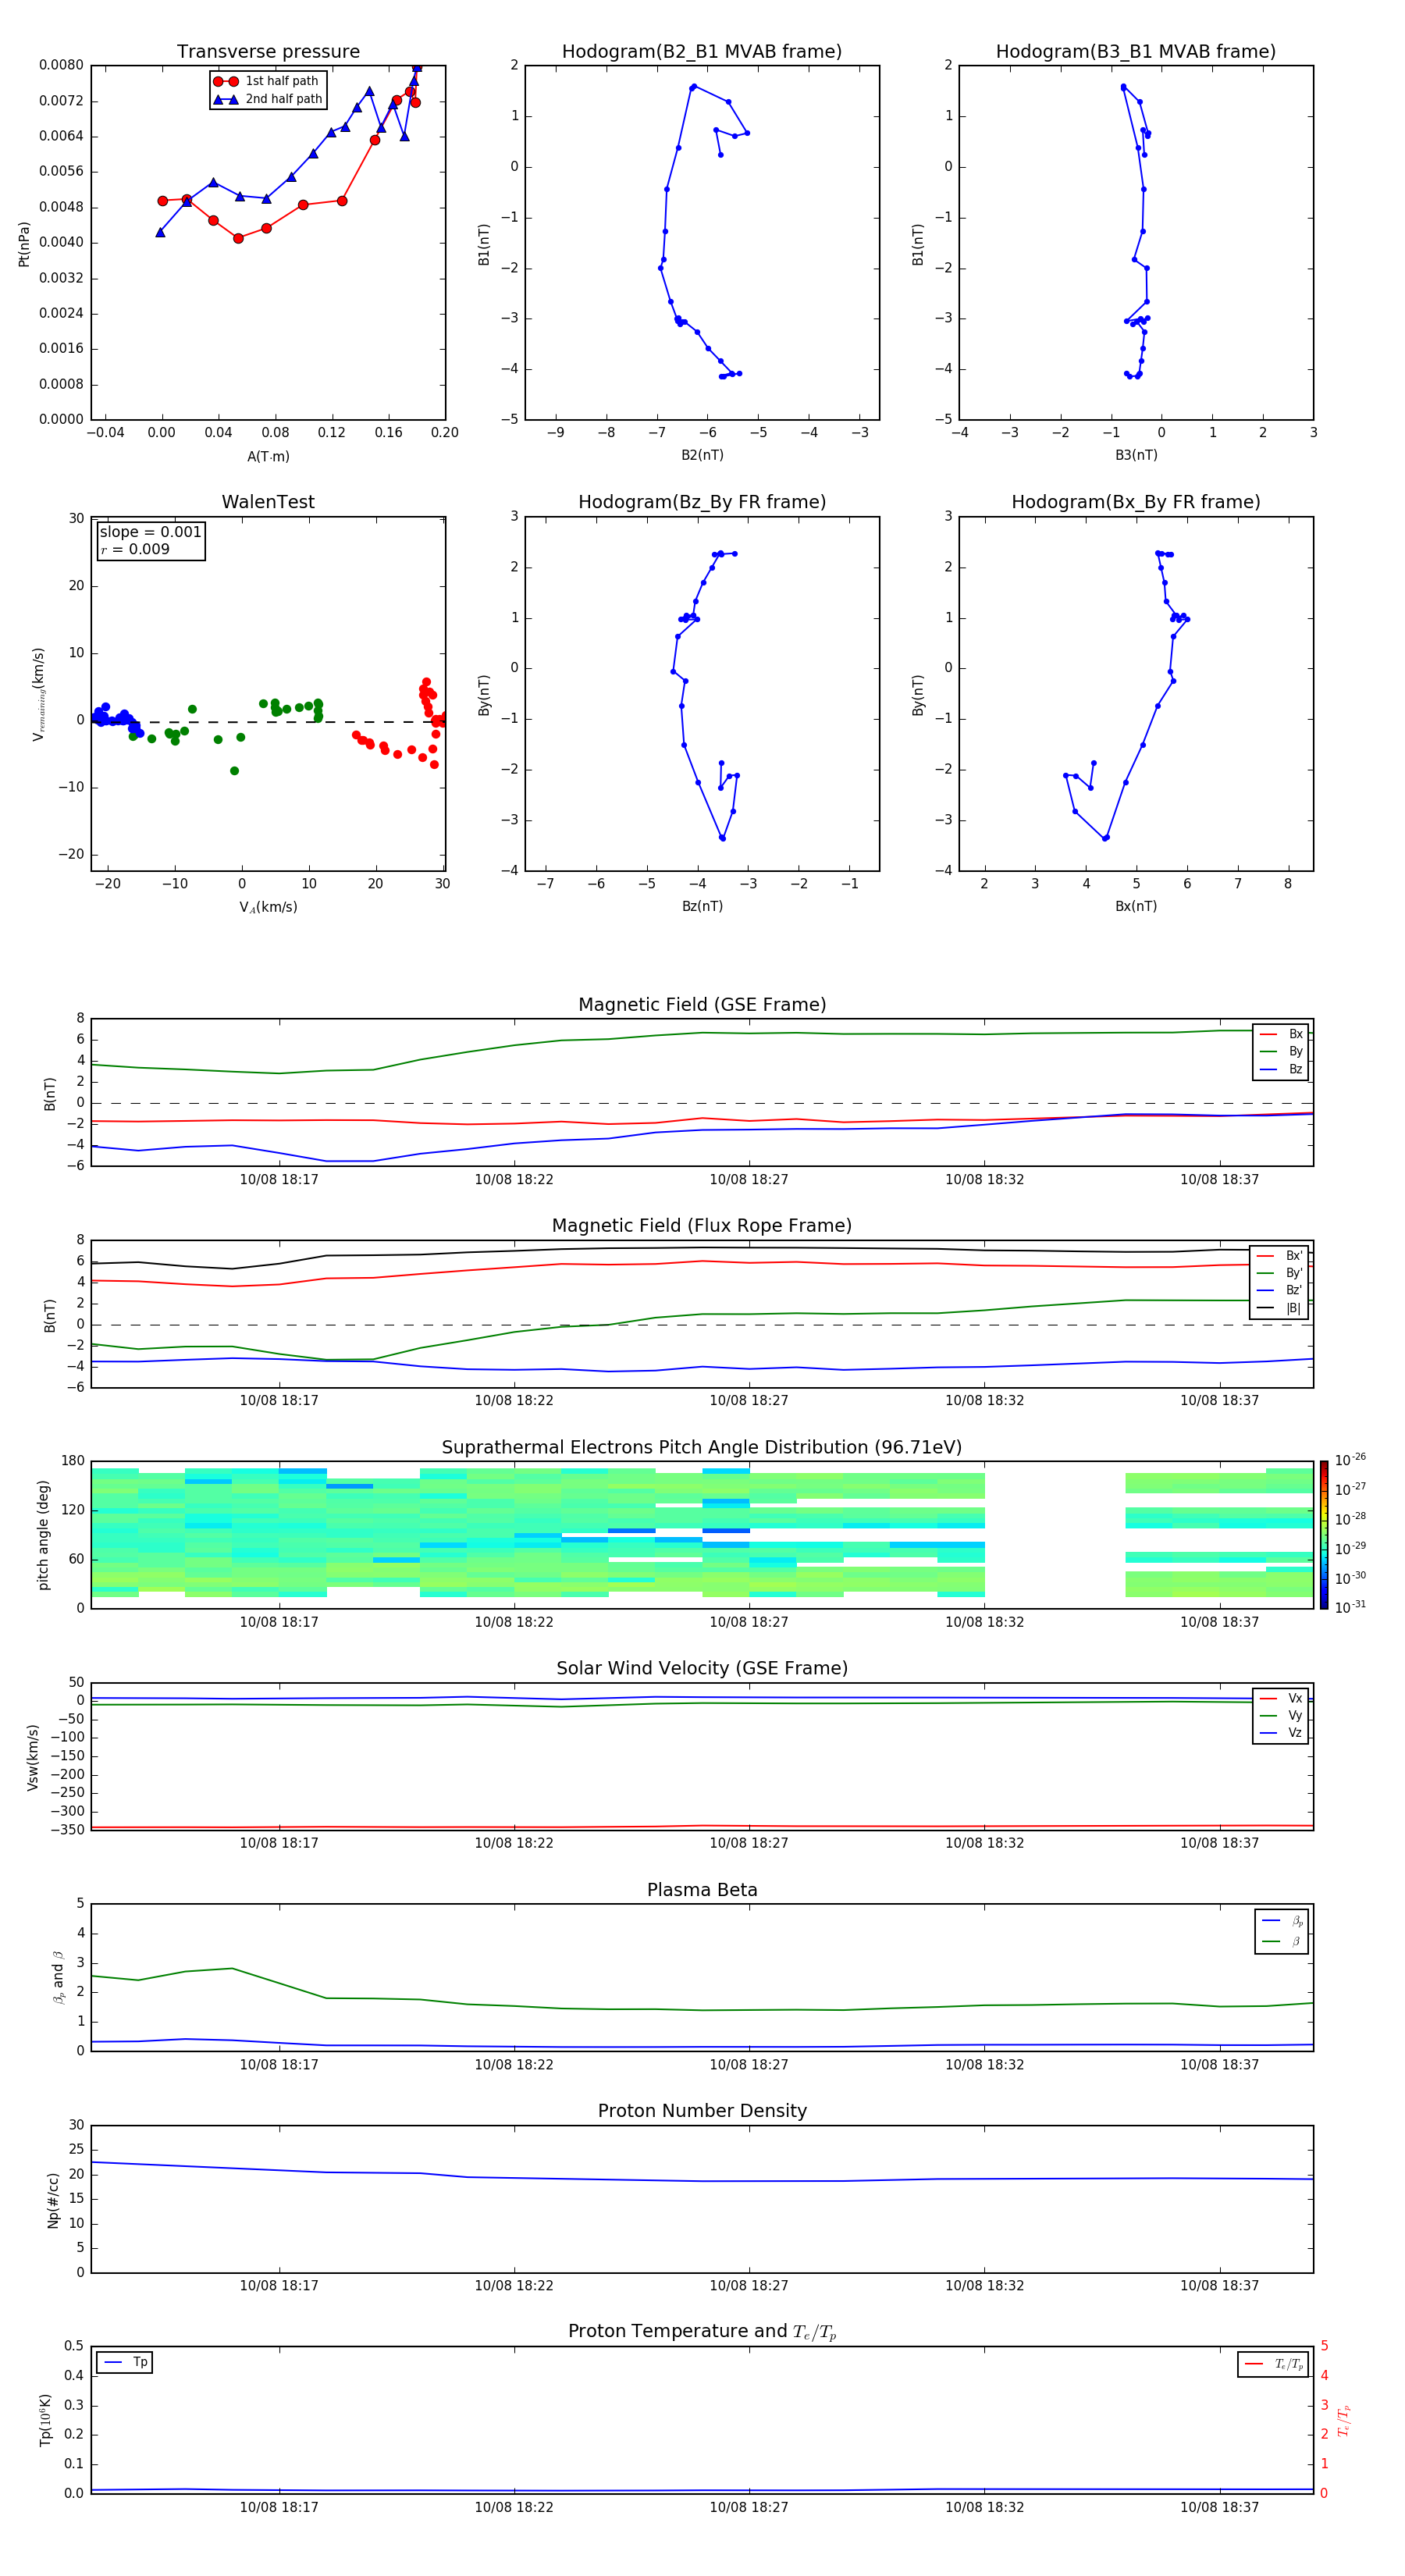Click 'Te/Tp' legend in proton temperature plot
Viewport: 1405px width, 2576px height.
[x=1273, y=2364]
